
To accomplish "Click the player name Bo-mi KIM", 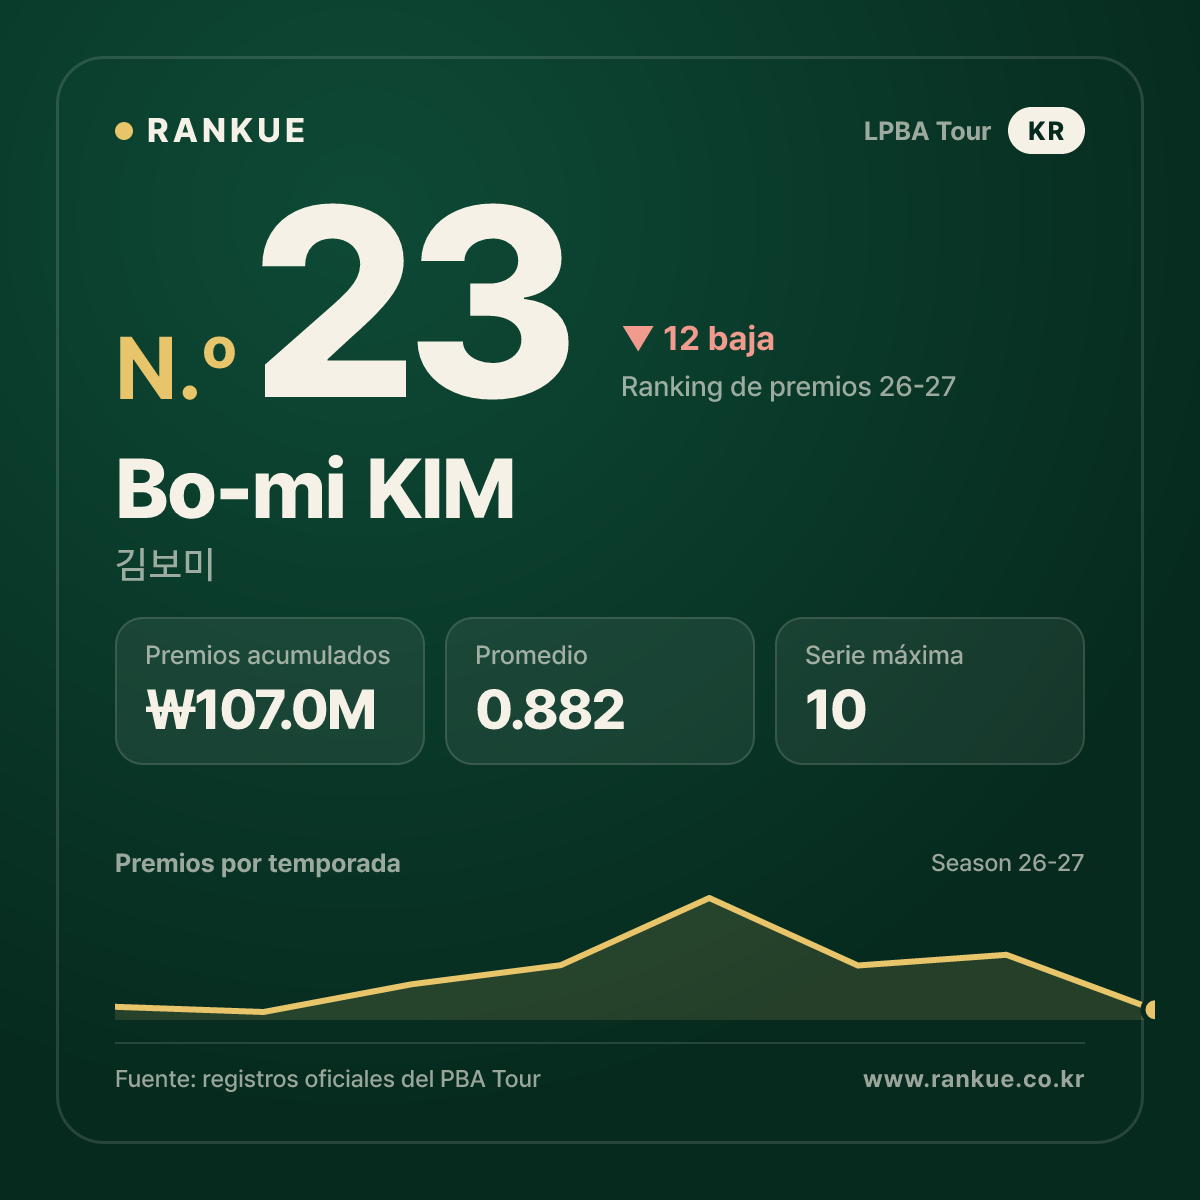I will [x=315, y=489].
